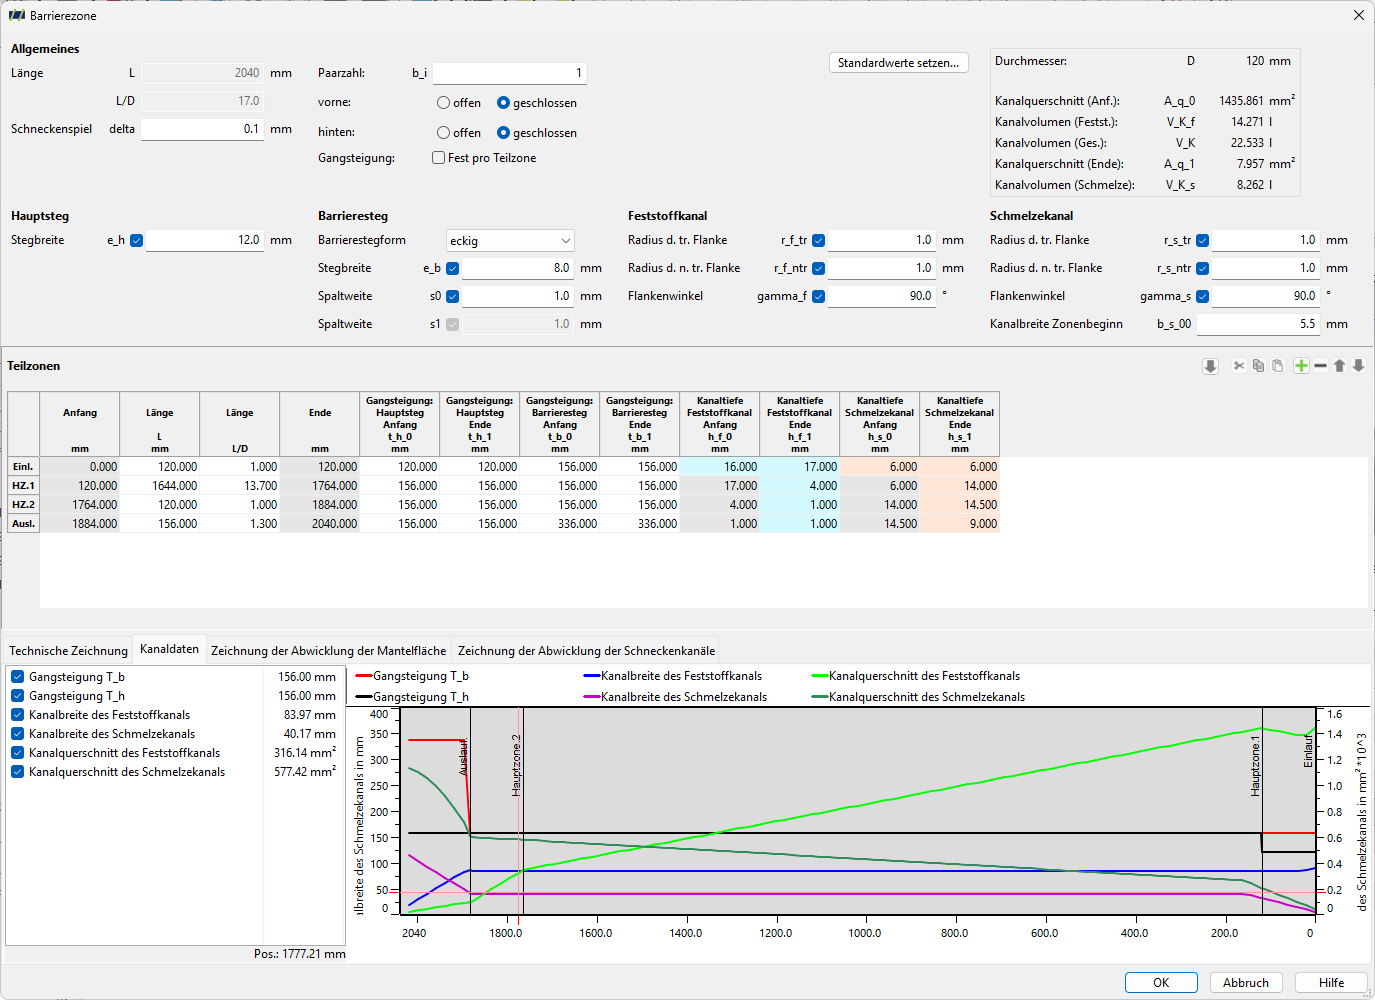Click the cut scissors icon in Teilzonen toolbar

tap(1239, 366)
